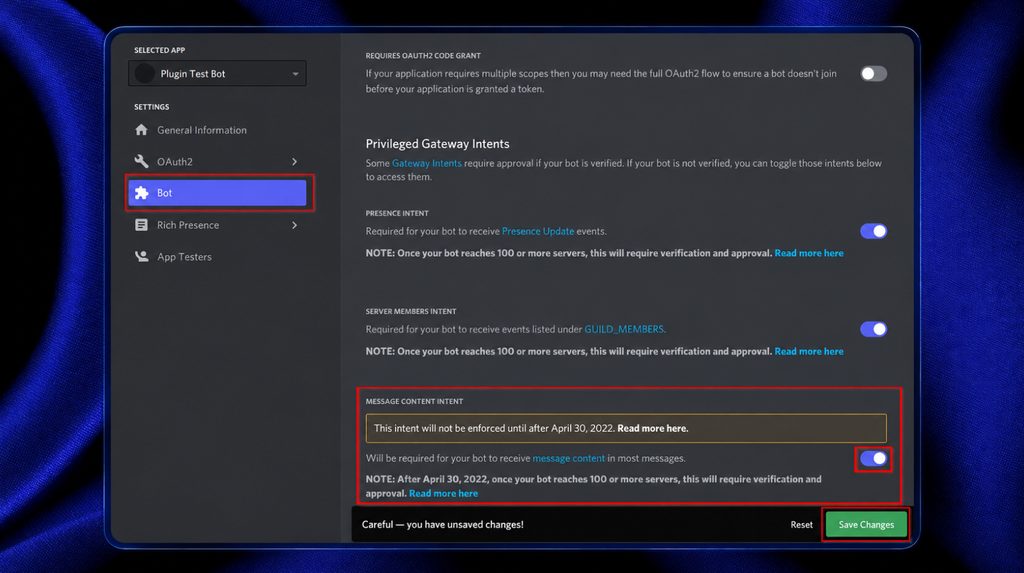Click the OAuth2 wrench icon
Screen dimensions: 1024x573
click(x=142, y=161)
